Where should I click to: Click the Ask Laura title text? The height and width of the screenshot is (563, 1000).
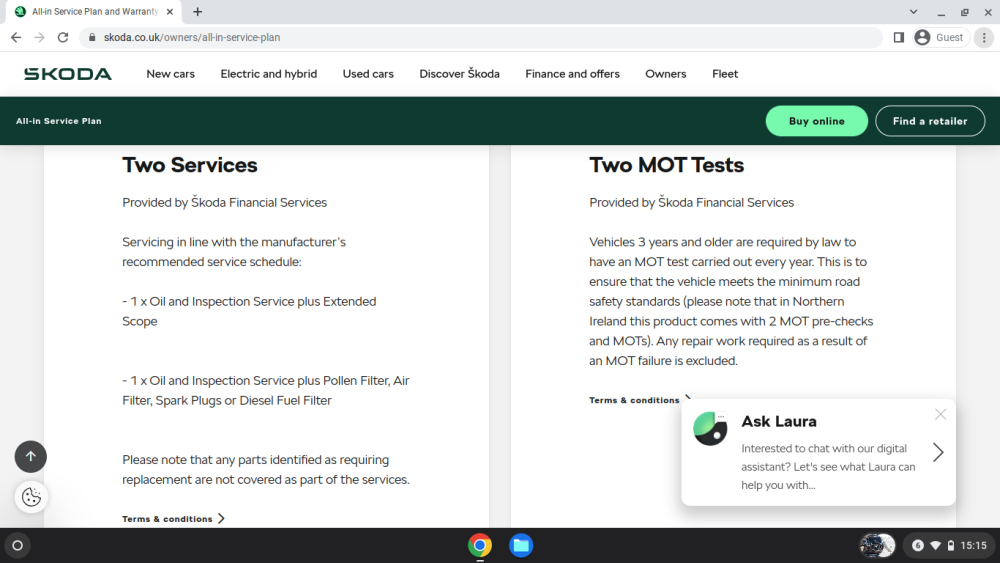[x=779, y=421]
